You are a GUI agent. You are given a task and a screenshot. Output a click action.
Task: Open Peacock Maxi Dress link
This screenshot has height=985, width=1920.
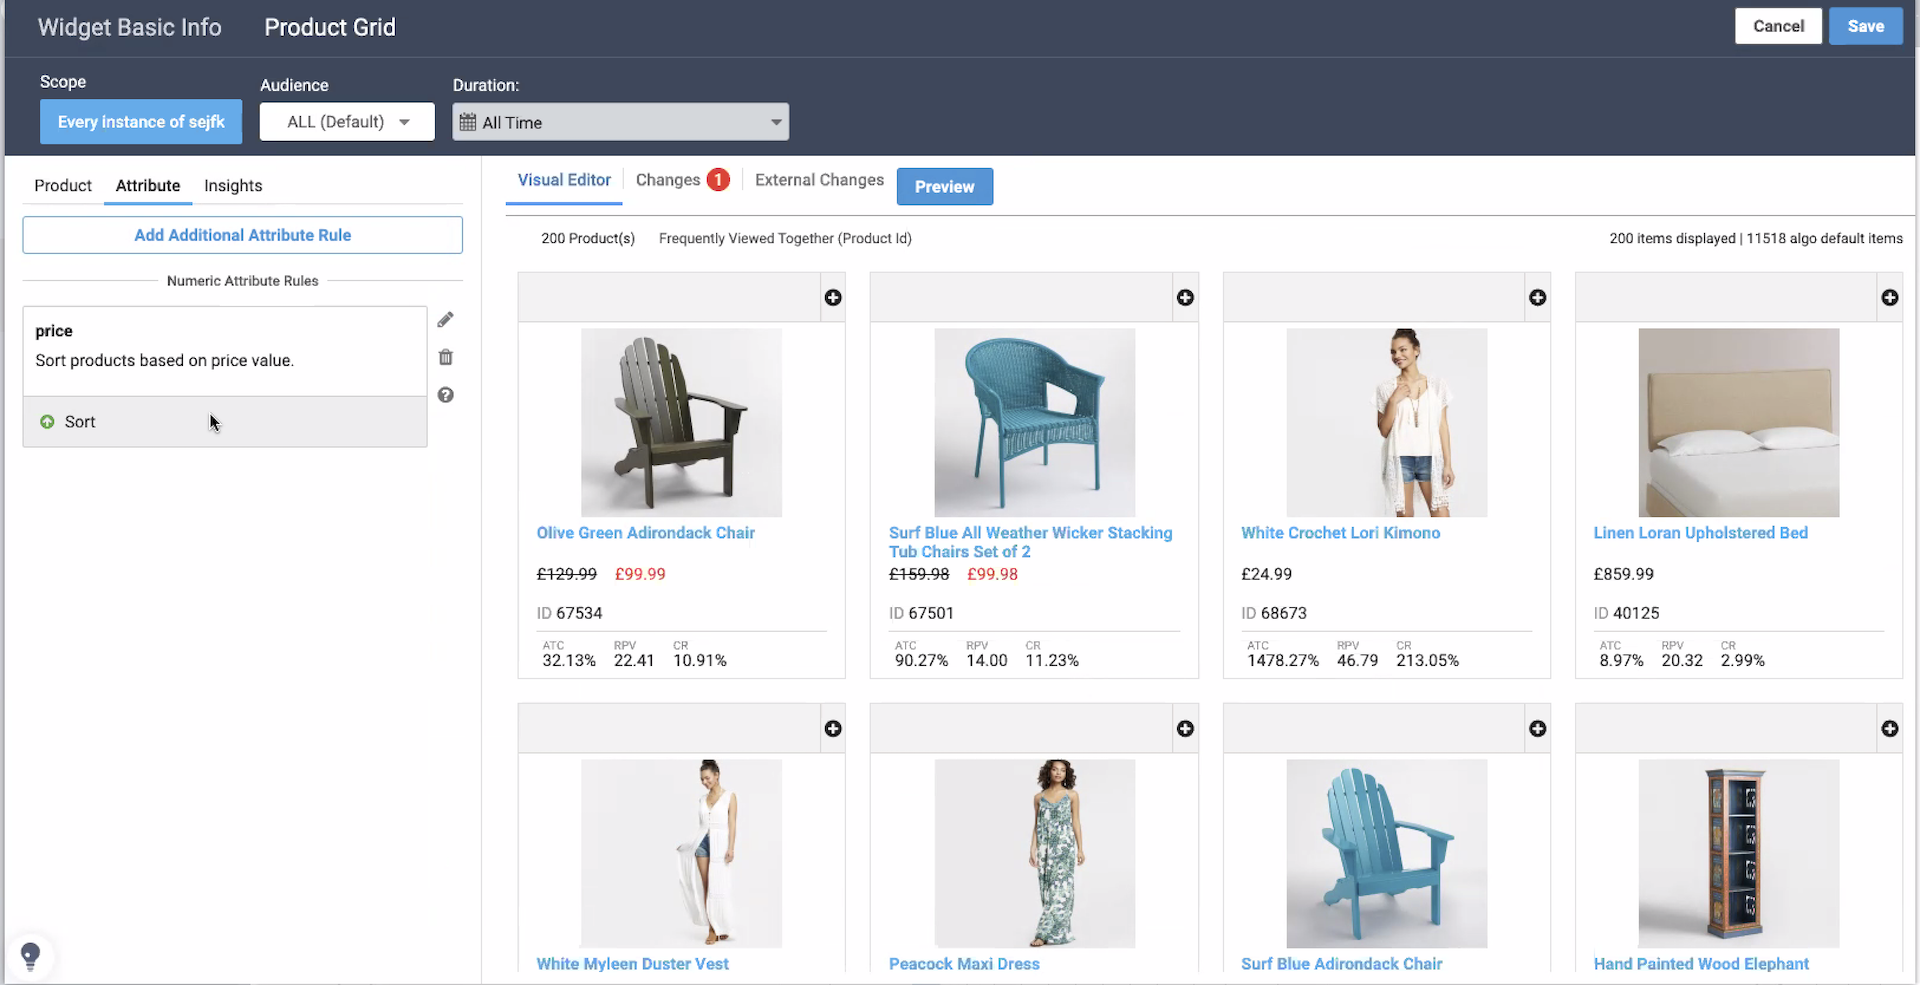964,964
